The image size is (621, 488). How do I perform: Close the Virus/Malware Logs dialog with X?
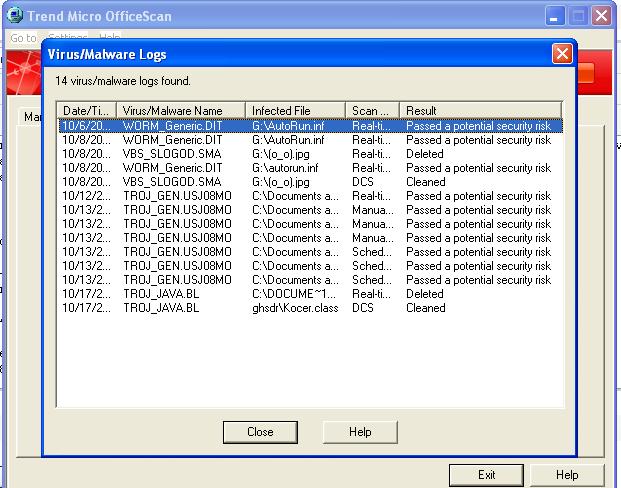click(x=562, y=53)
